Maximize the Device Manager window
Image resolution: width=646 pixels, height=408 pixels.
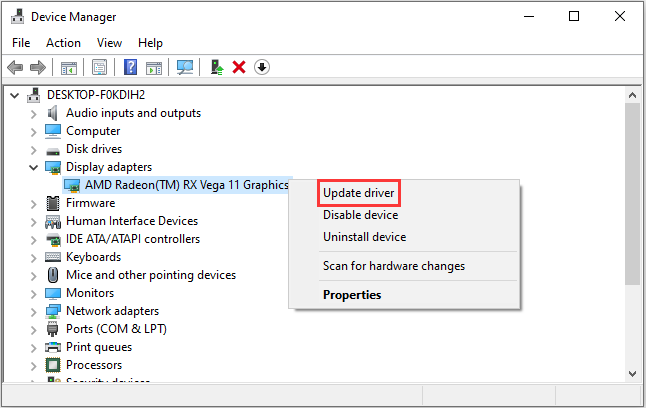click(x=574, y=16)
